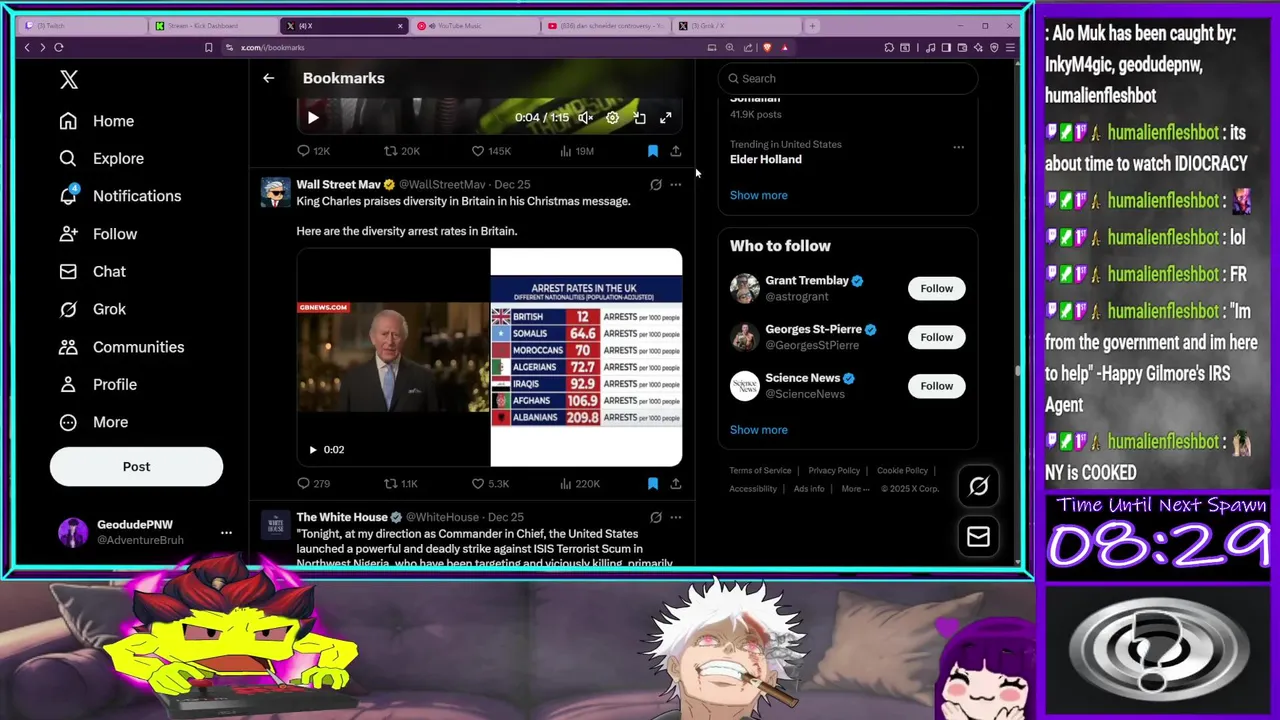Image resolution: width=1280 pixels, height=720 pixels.
Task: Open Wall Street Mav's profile name link
Action: tap(338, 184)
